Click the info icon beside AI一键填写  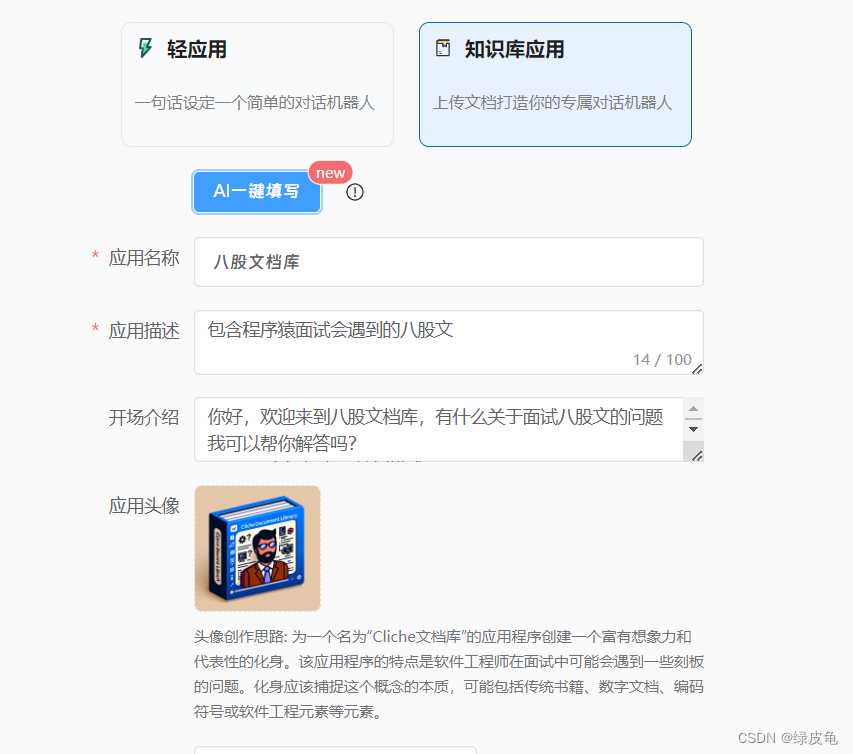pyautogui.click(x=355, y=192)
